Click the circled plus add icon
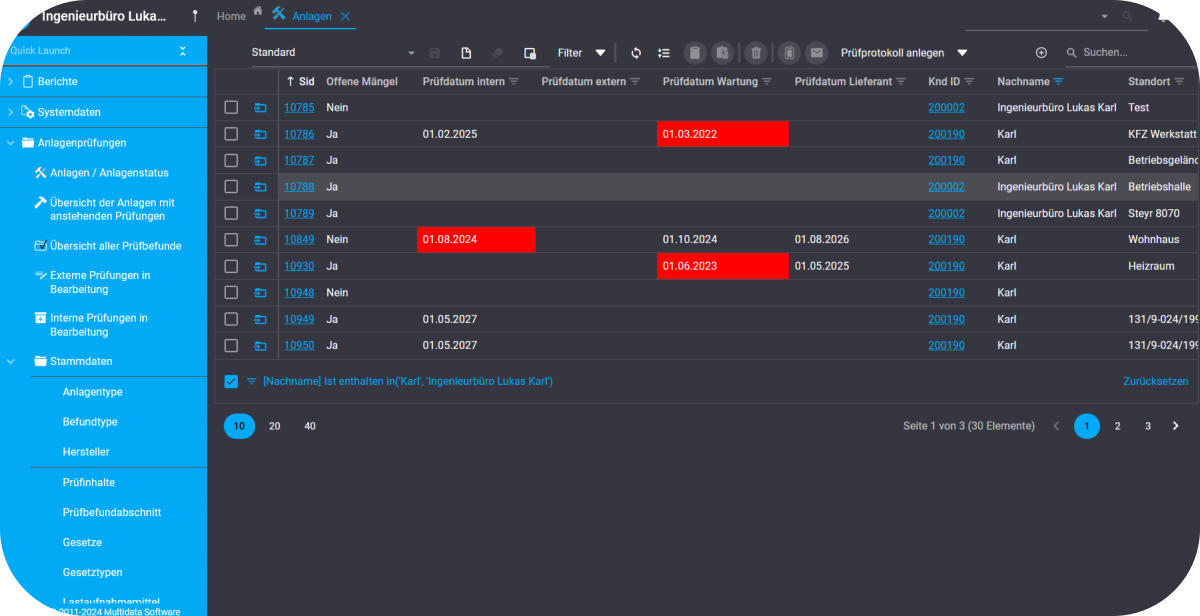This screenshot has height=616, width=1200. pyautogui.click(x=1041, y=53)
